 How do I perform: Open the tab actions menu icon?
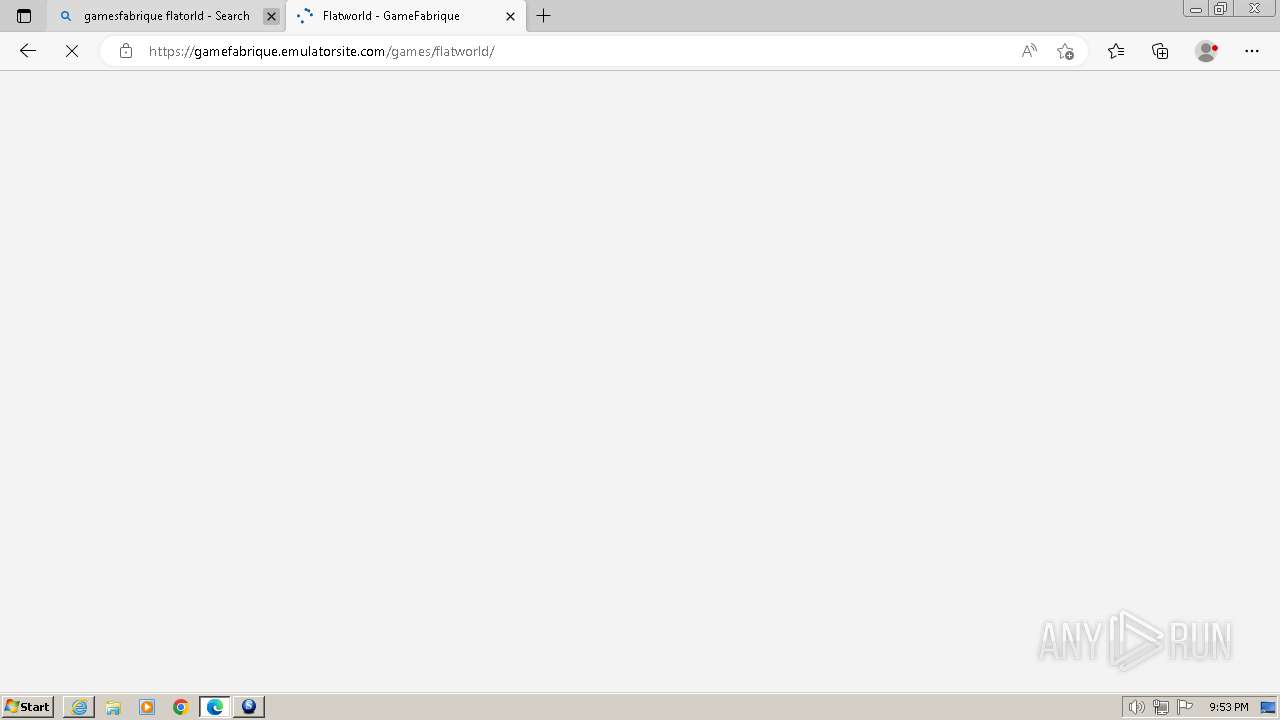(x=24, y=16)
